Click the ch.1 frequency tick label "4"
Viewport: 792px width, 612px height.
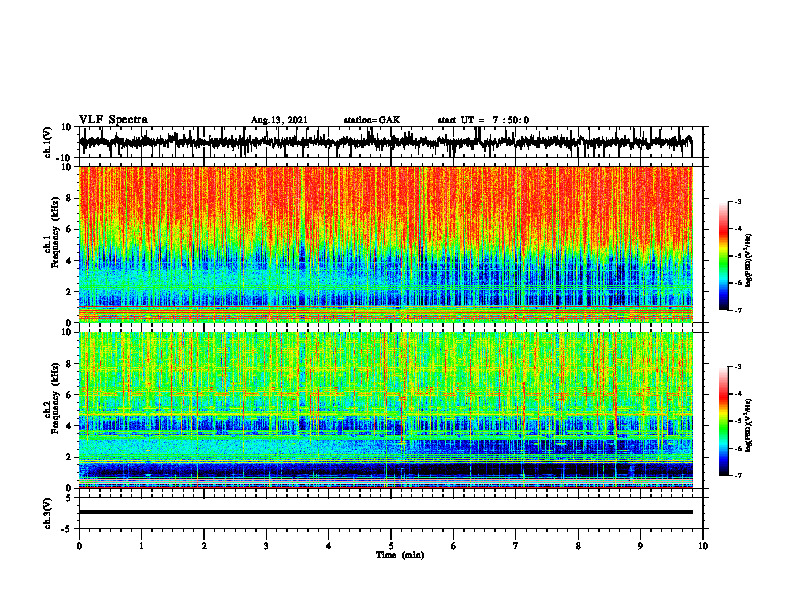coord(69,261)
